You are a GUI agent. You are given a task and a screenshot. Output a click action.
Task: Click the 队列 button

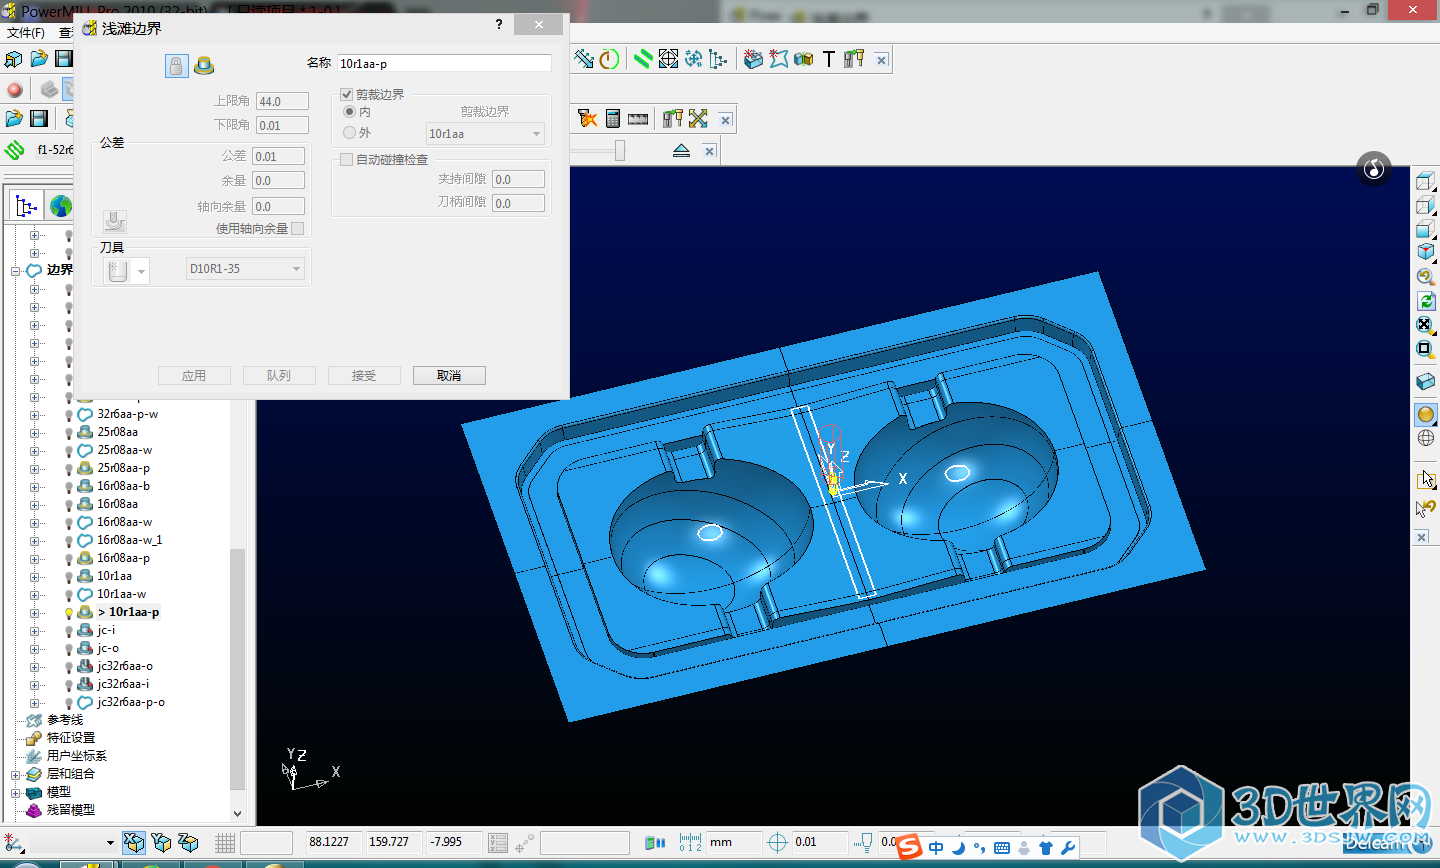click(x=279, y=375)
